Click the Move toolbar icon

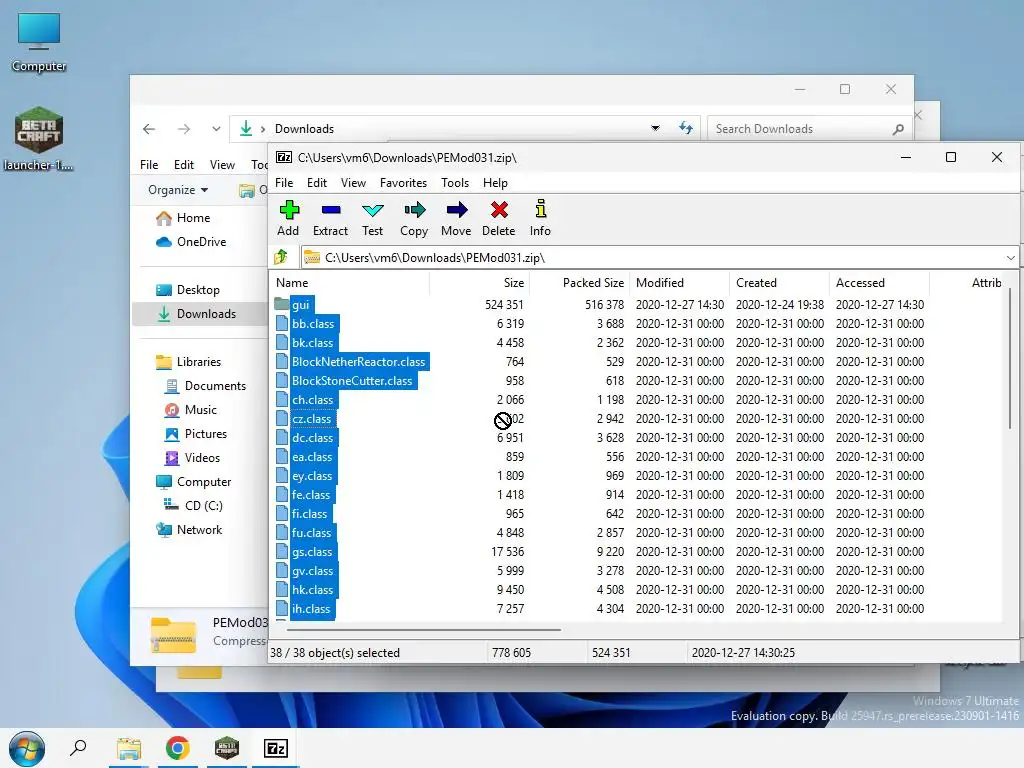point(456,218)
